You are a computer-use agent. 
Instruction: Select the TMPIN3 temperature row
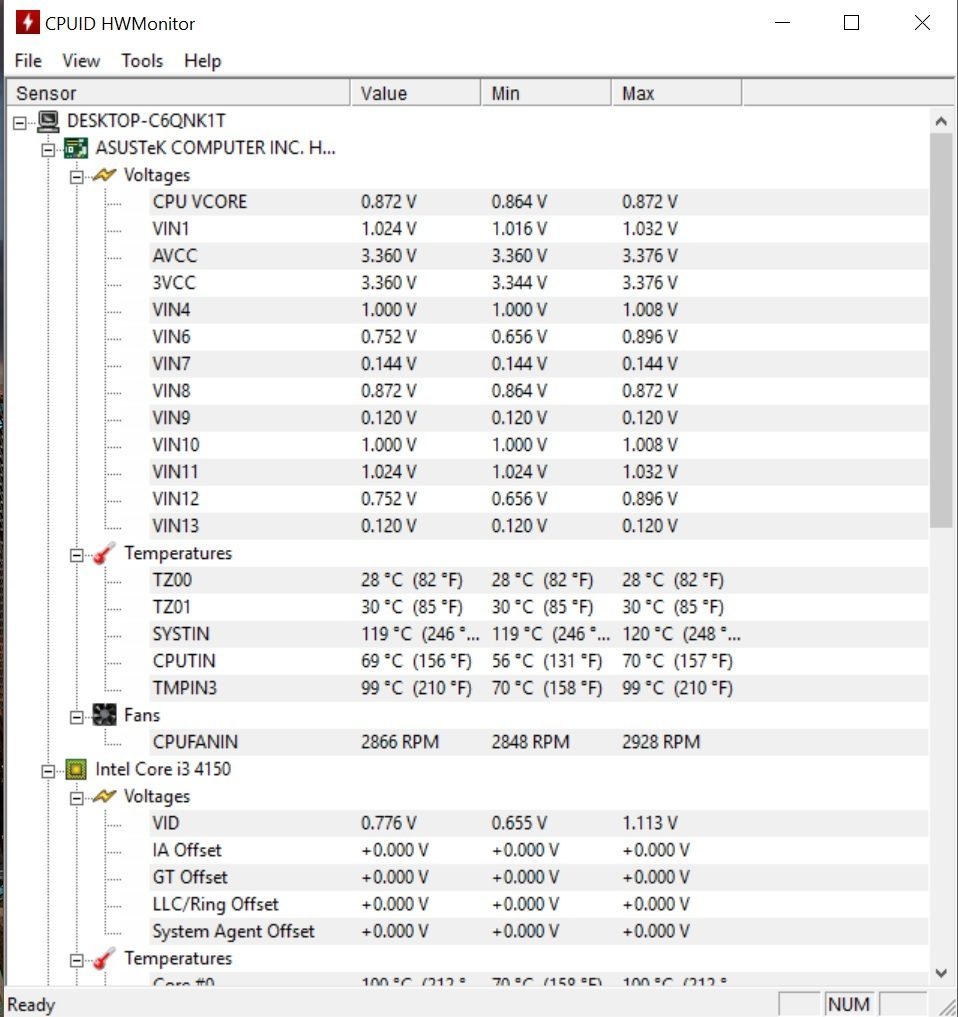(x=538, y=688)
